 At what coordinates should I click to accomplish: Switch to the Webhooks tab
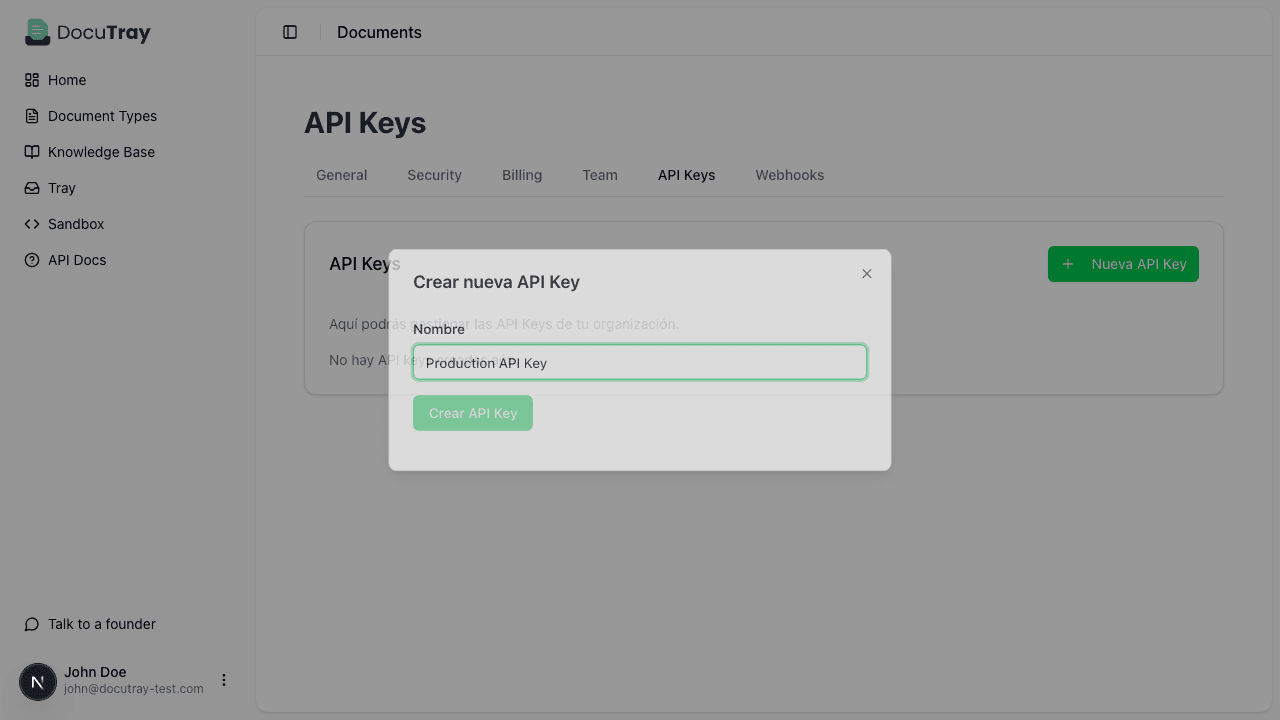pos(789,174)
